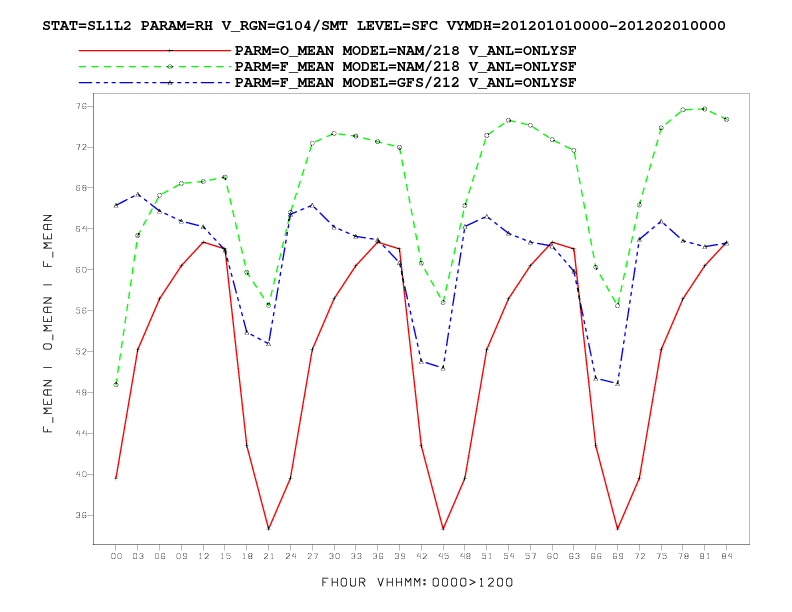Click the 40 tick on the vertical axis
This screenshot has width=792, height=612.
81,474
